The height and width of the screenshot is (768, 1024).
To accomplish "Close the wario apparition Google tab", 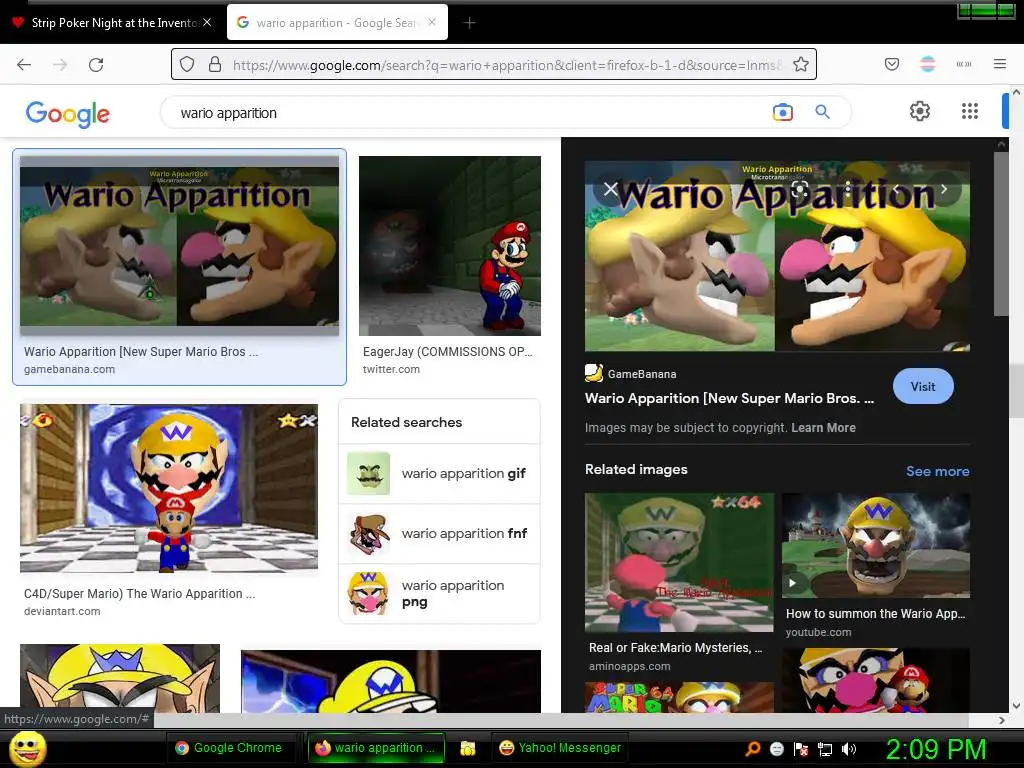I will (x=432, y=22).
